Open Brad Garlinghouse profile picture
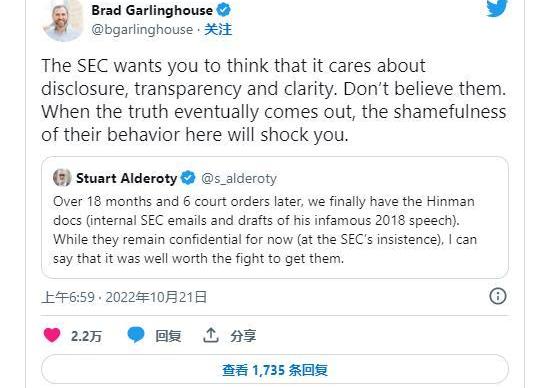The image size is (545, 388). [x=63, y=20]
